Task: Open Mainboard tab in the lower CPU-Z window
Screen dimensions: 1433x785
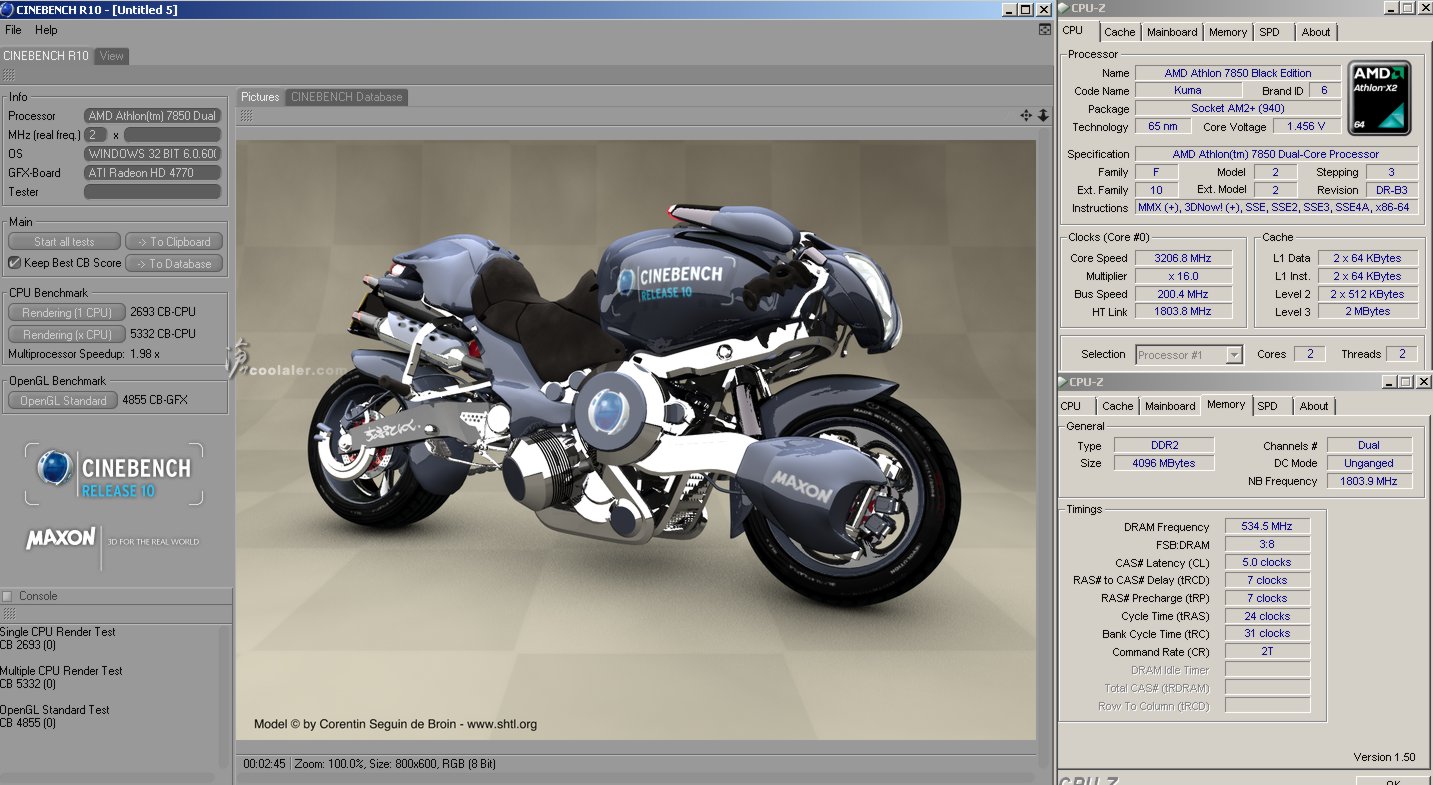Action: 1170,406
